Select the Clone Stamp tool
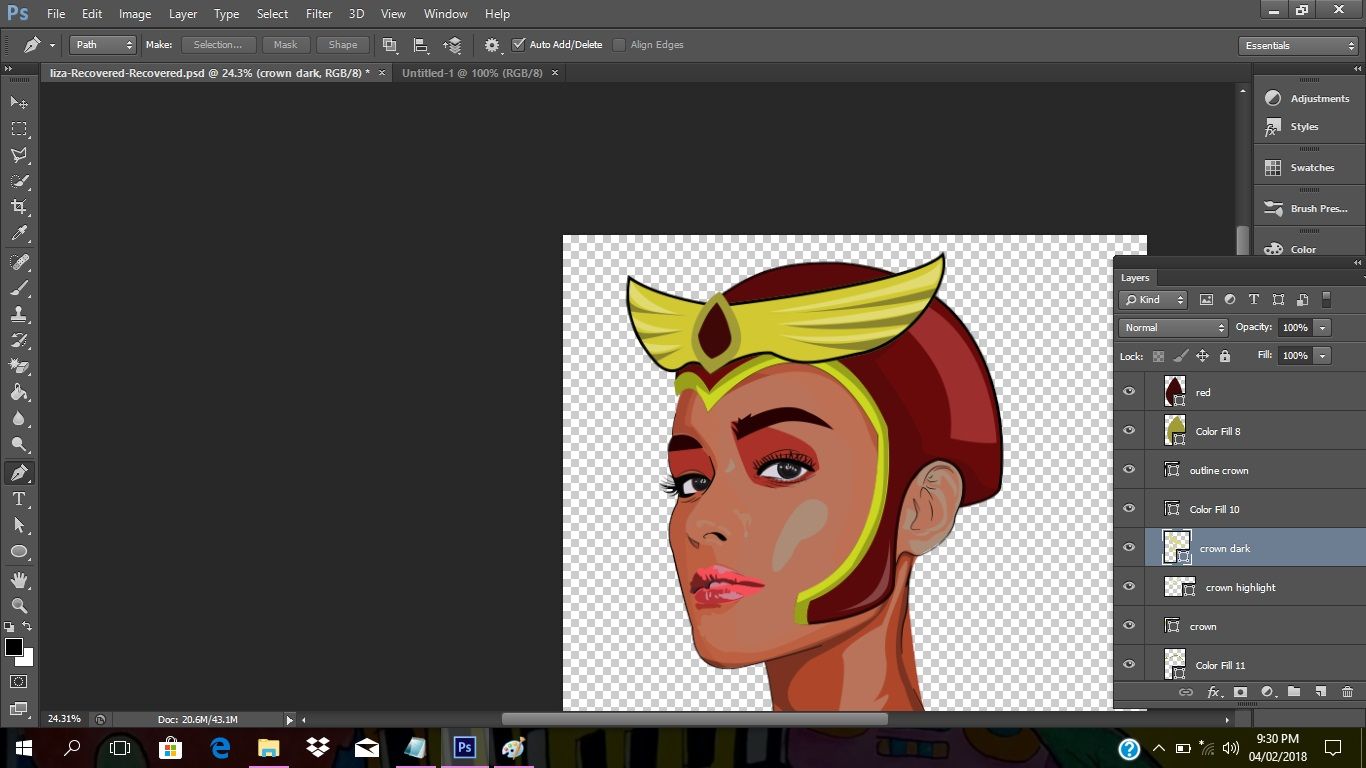 19,314
